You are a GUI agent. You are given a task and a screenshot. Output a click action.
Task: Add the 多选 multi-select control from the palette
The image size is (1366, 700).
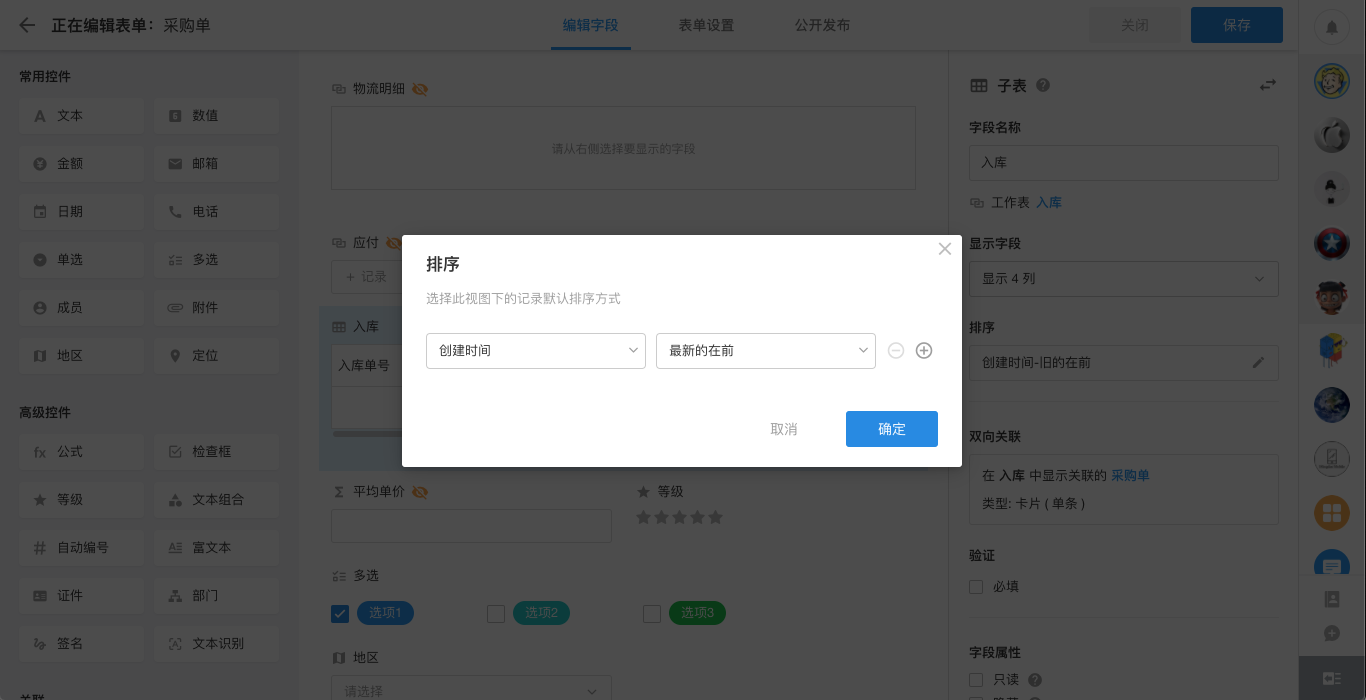[x=216, y=260]
